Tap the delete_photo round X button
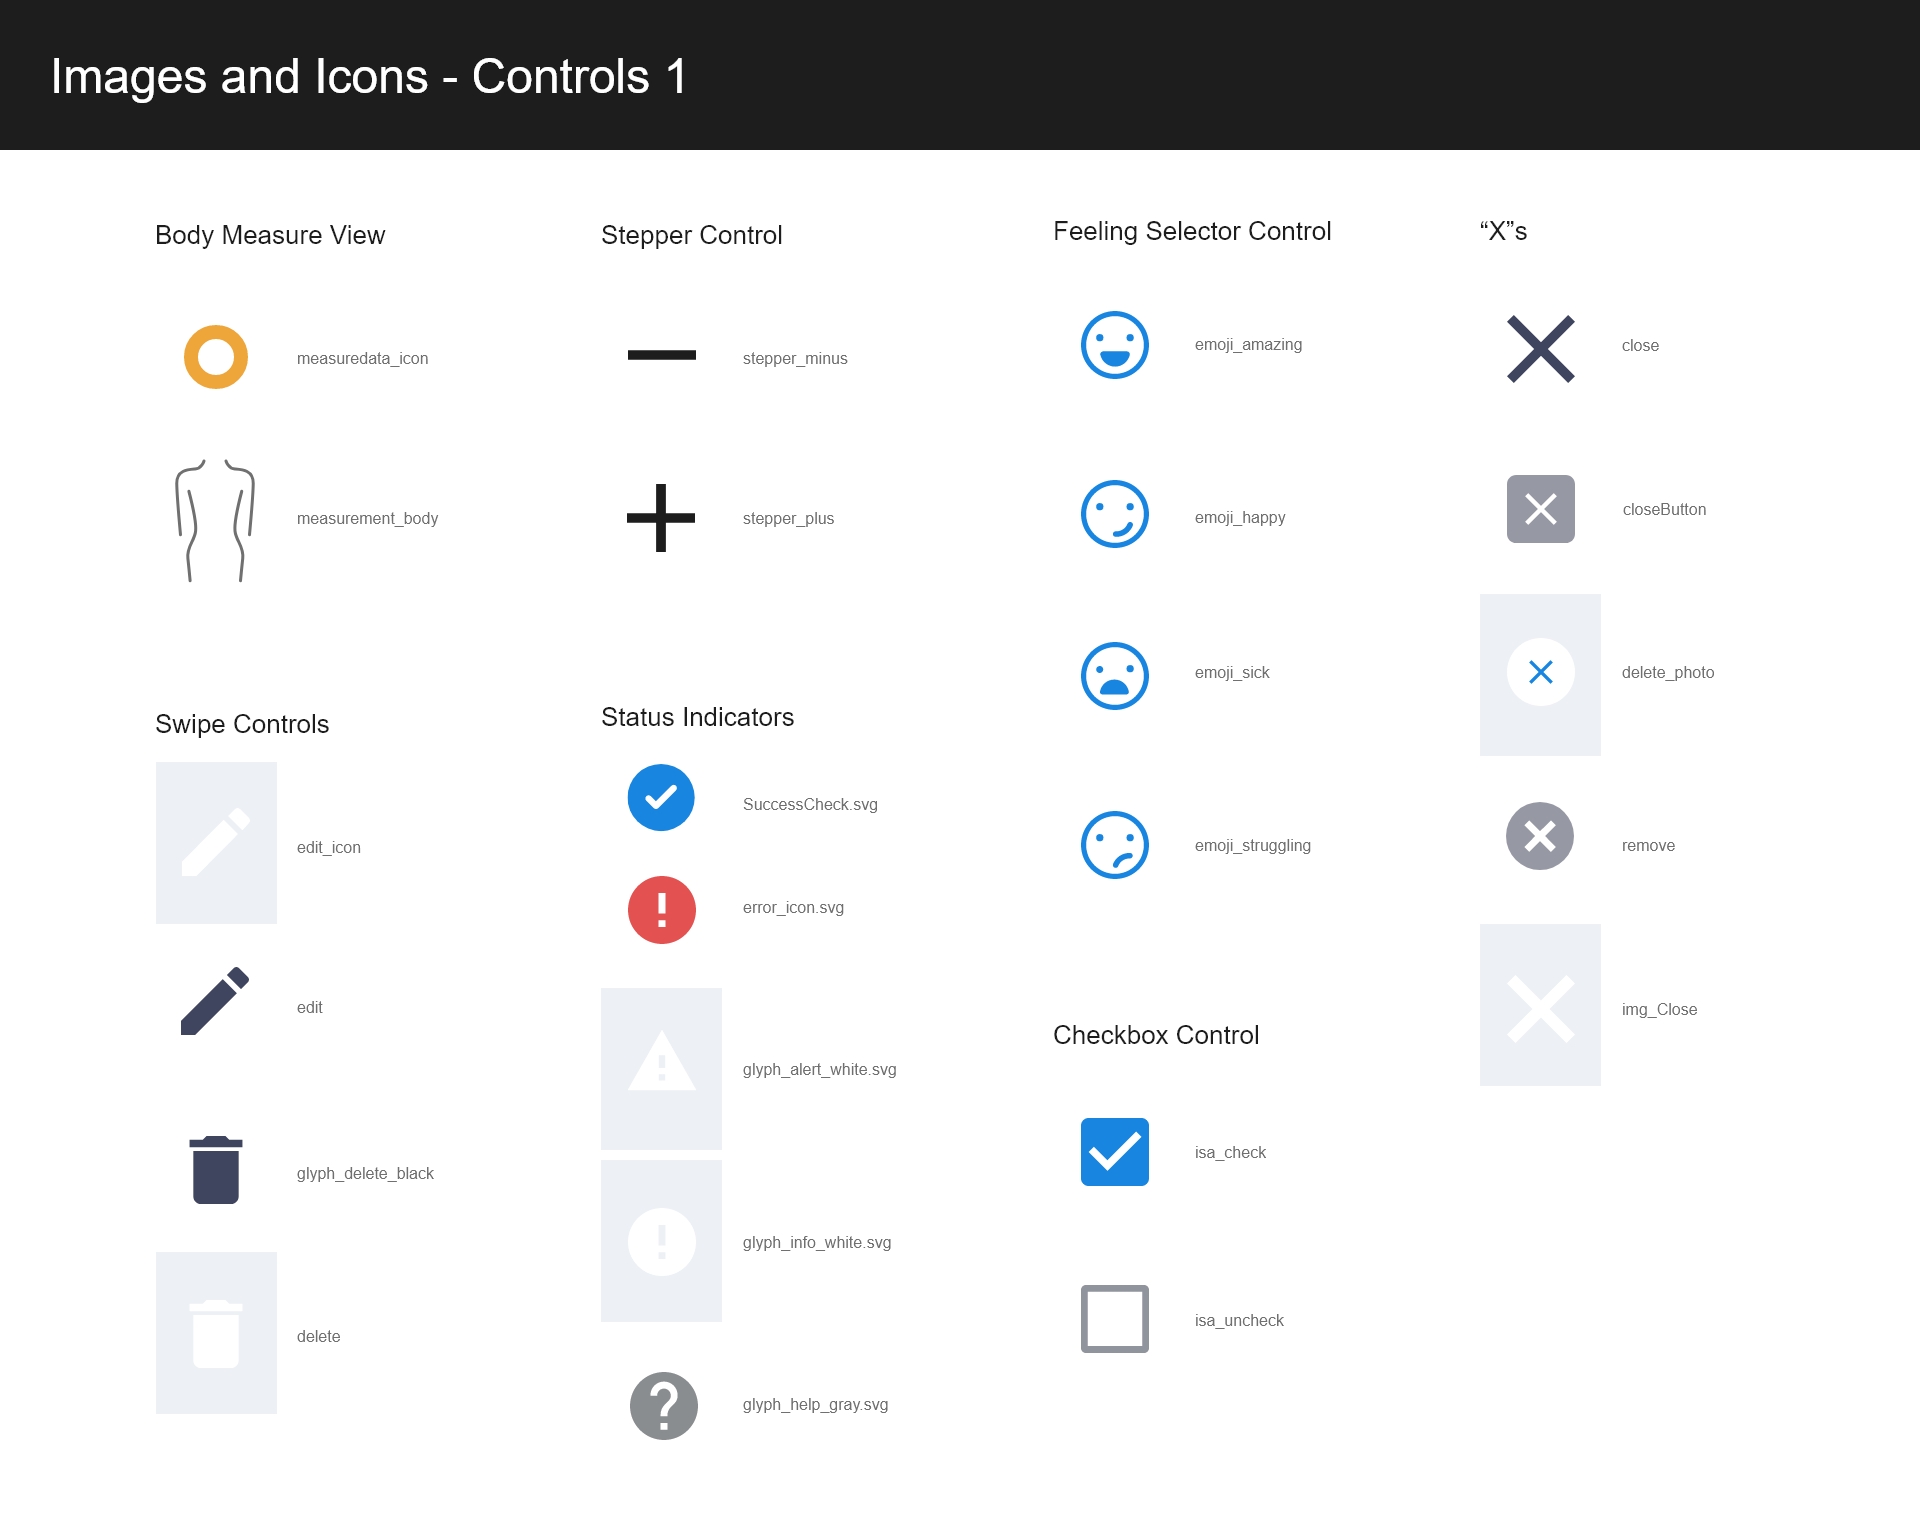Screen dimensions: 1920x1538 [x=1540, y=672]
